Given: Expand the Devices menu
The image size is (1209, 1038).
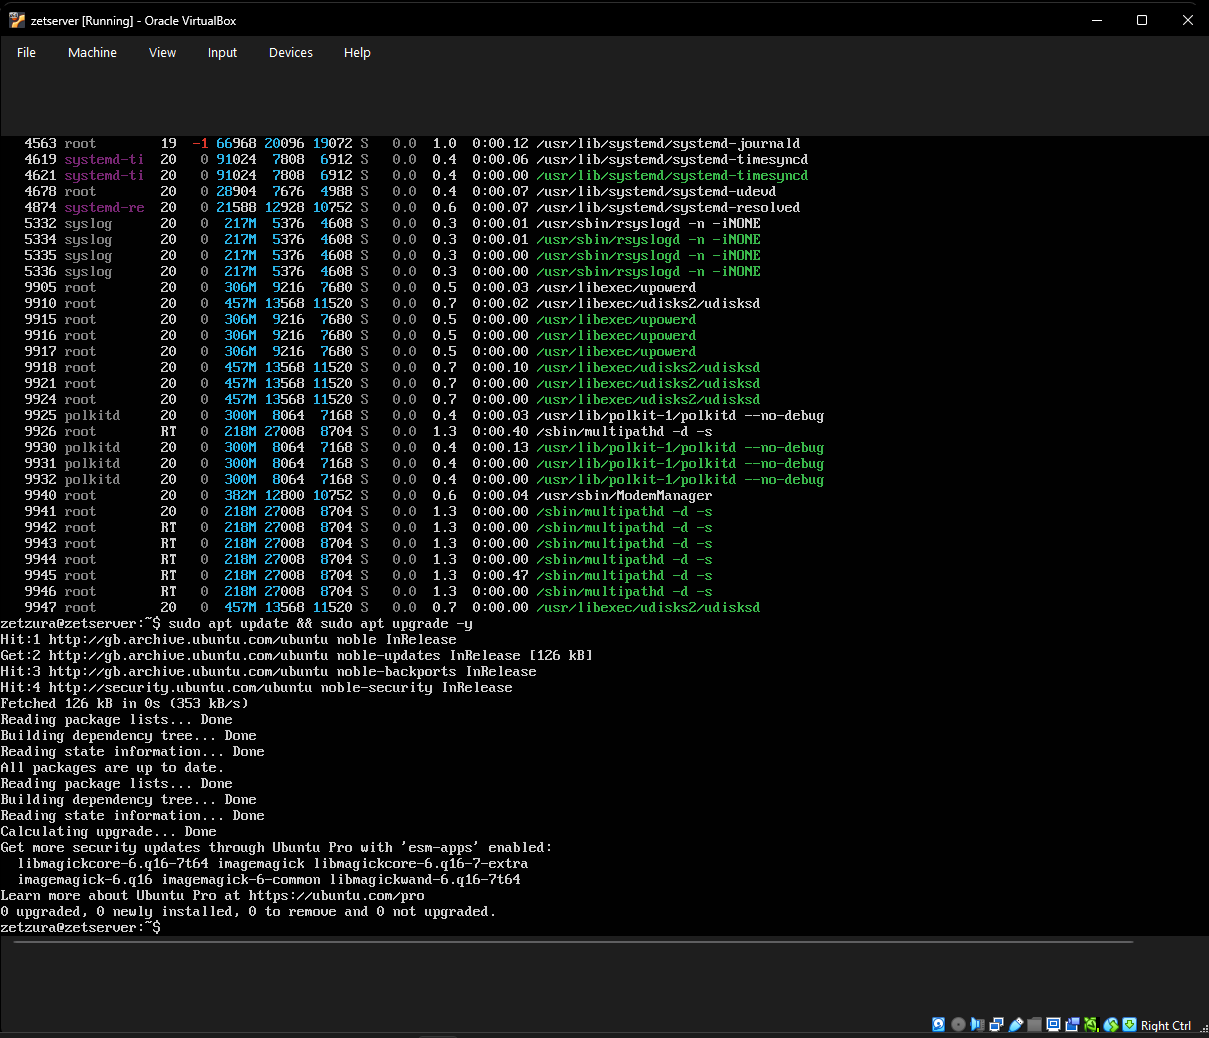Looking at the screenshot, I should pyautogui.click(x=290, y=52).
